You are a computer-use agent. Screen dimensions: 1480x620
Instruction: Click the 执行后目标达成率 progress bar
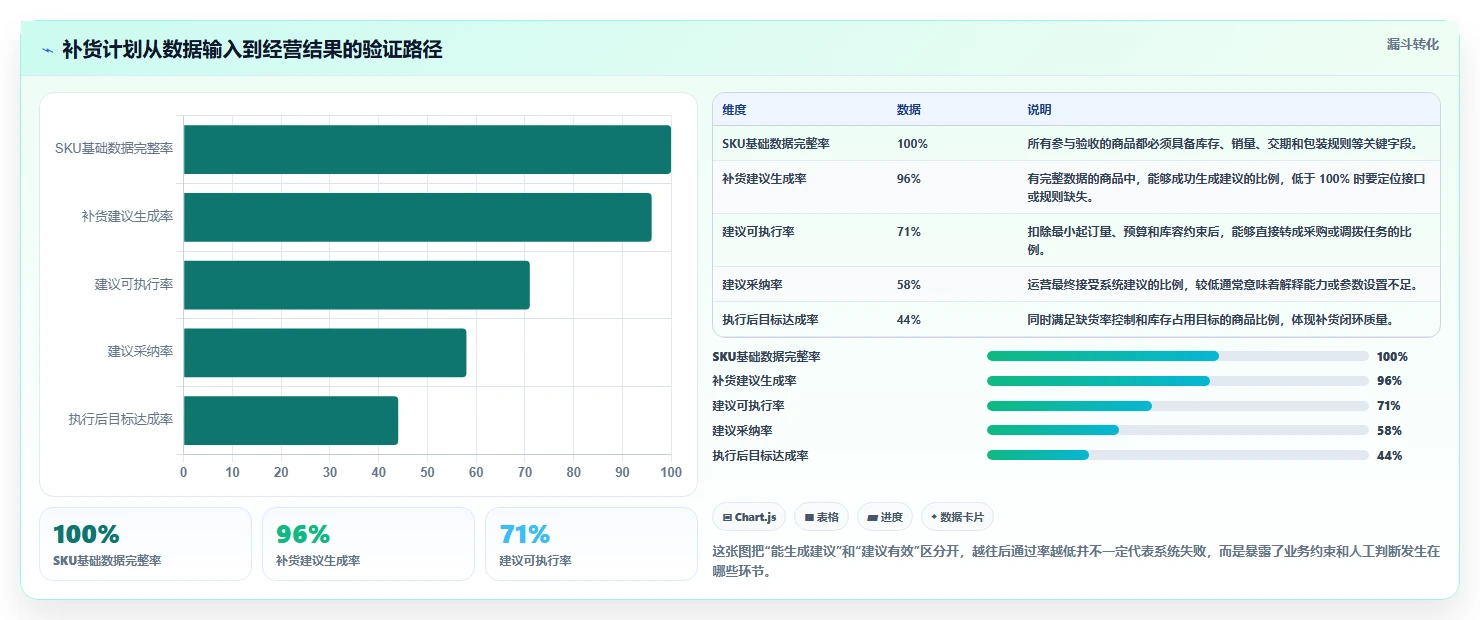click(1177, 455)
